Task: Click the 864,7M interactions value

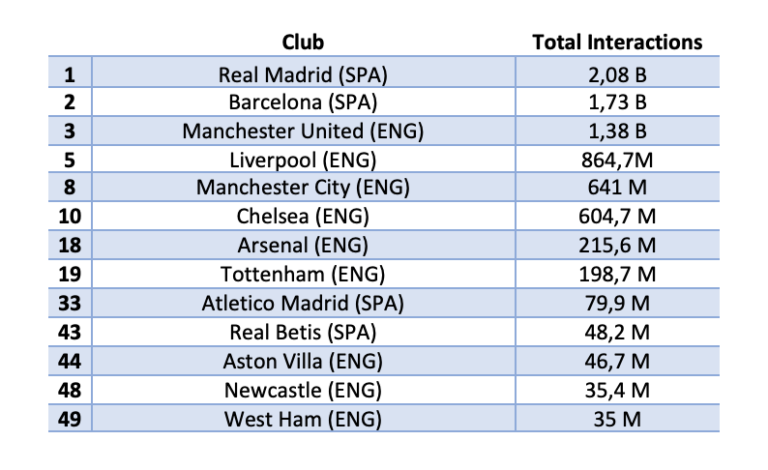Action: tap(617, 159)
